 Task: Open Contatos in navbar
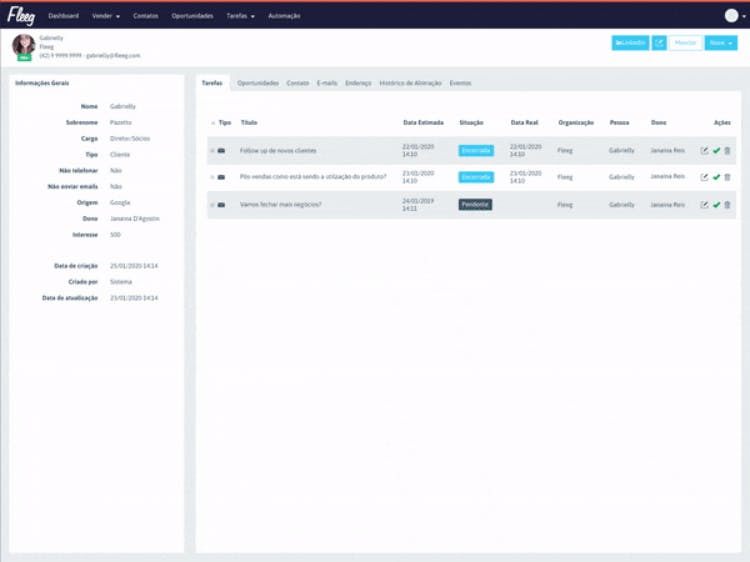click(145, 16)
